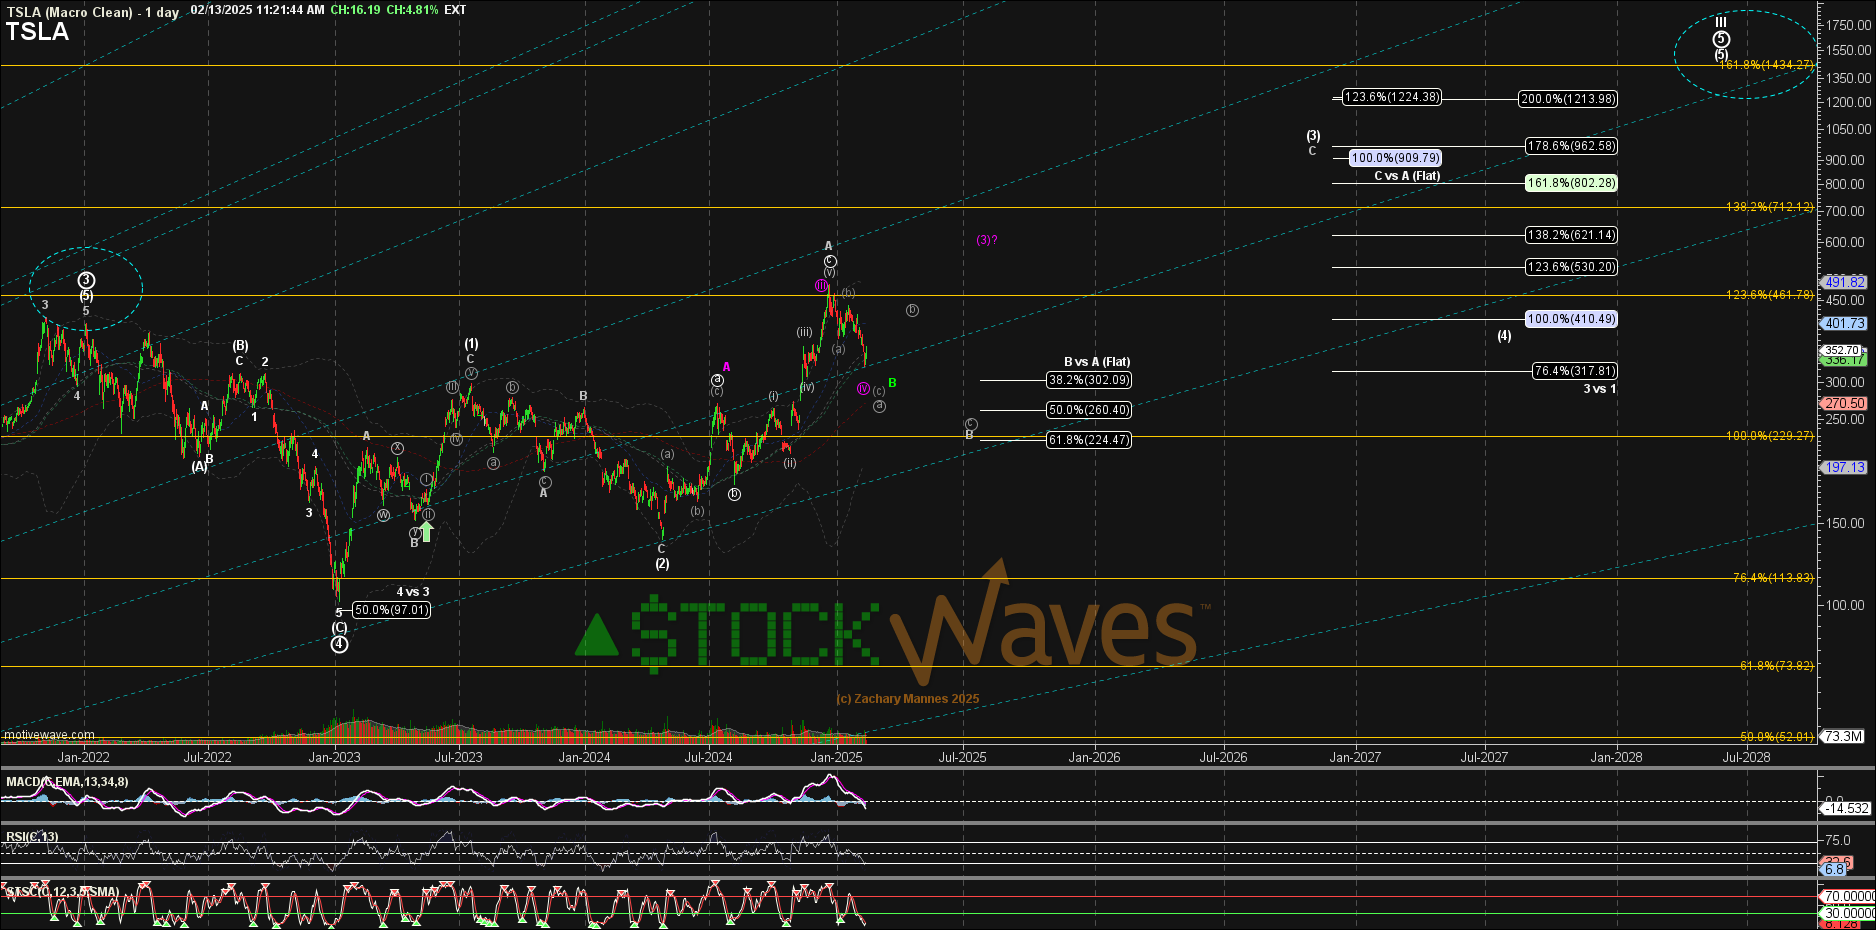Select the 38.2%(302.09) retracement label
The width and height of the screenshot is (1876, 930).
(1089, 380)
